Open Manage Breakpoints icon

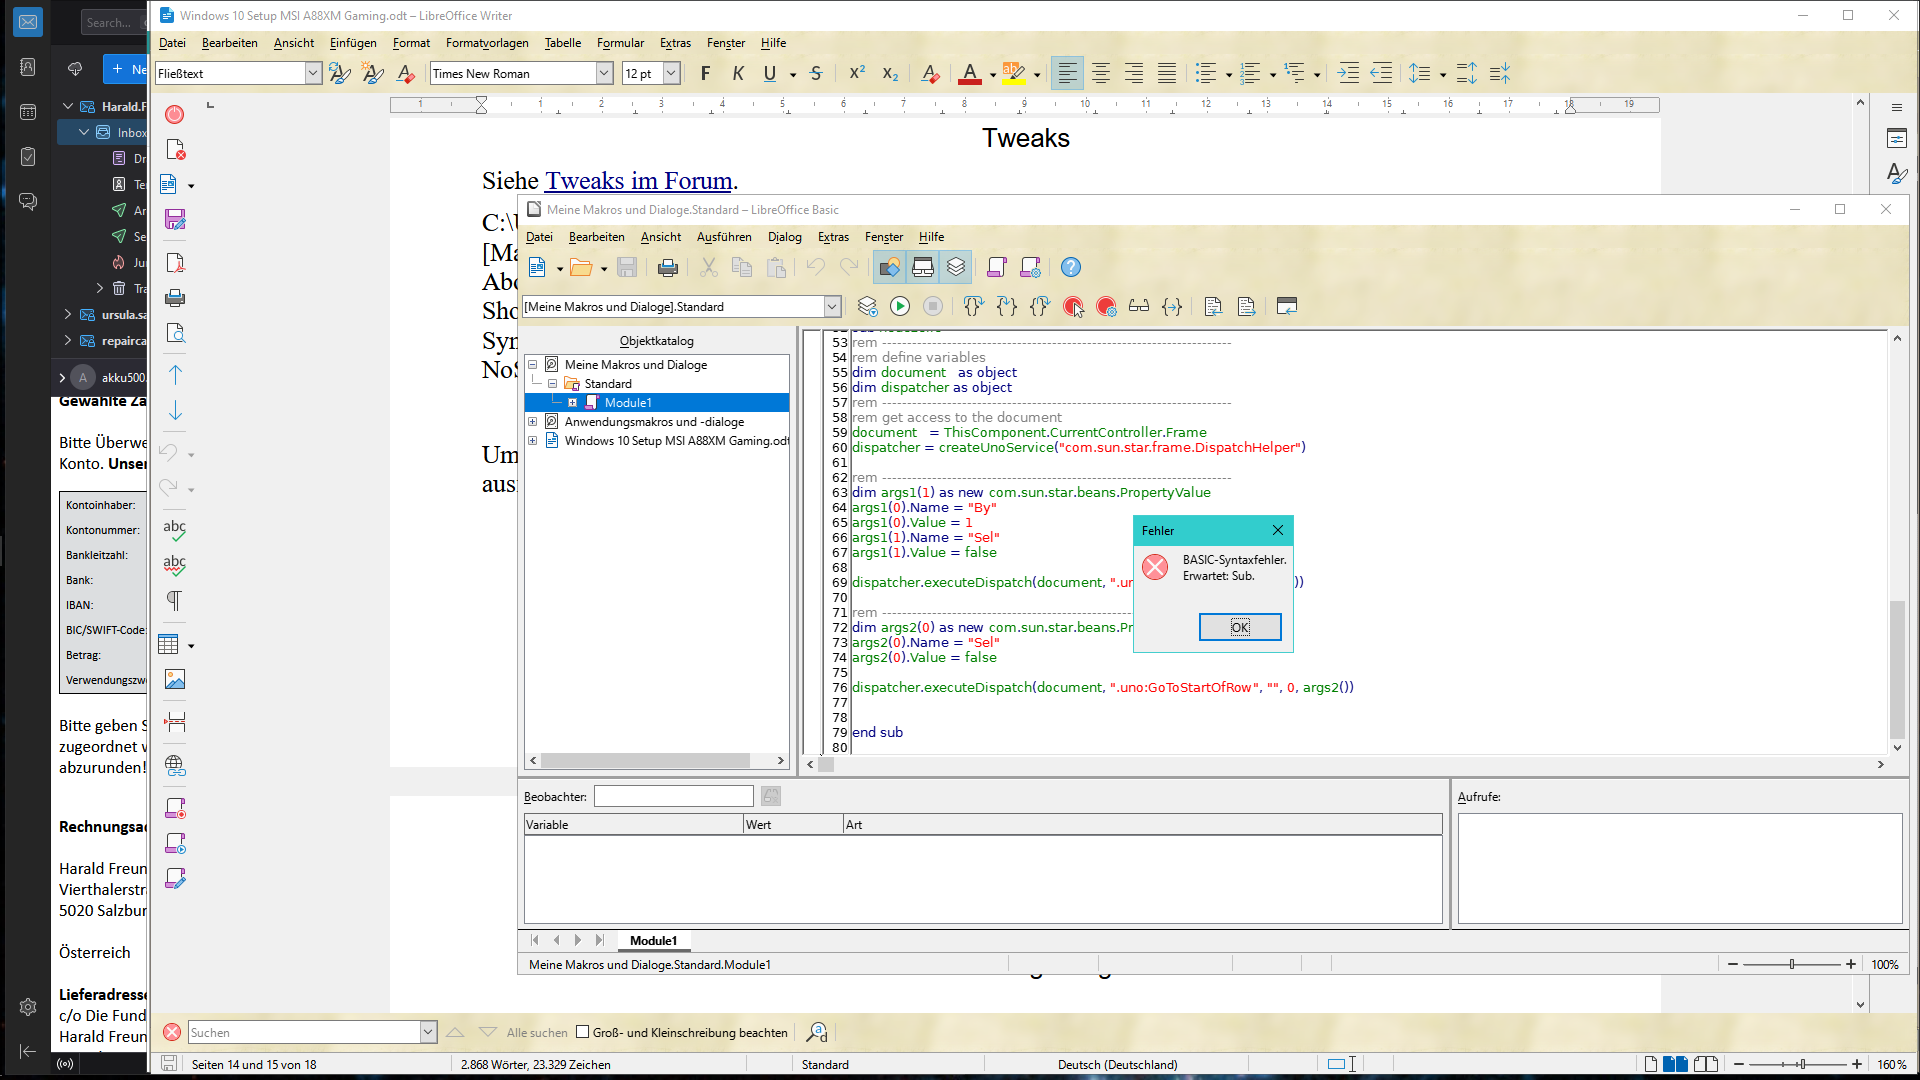[1106, 307]
